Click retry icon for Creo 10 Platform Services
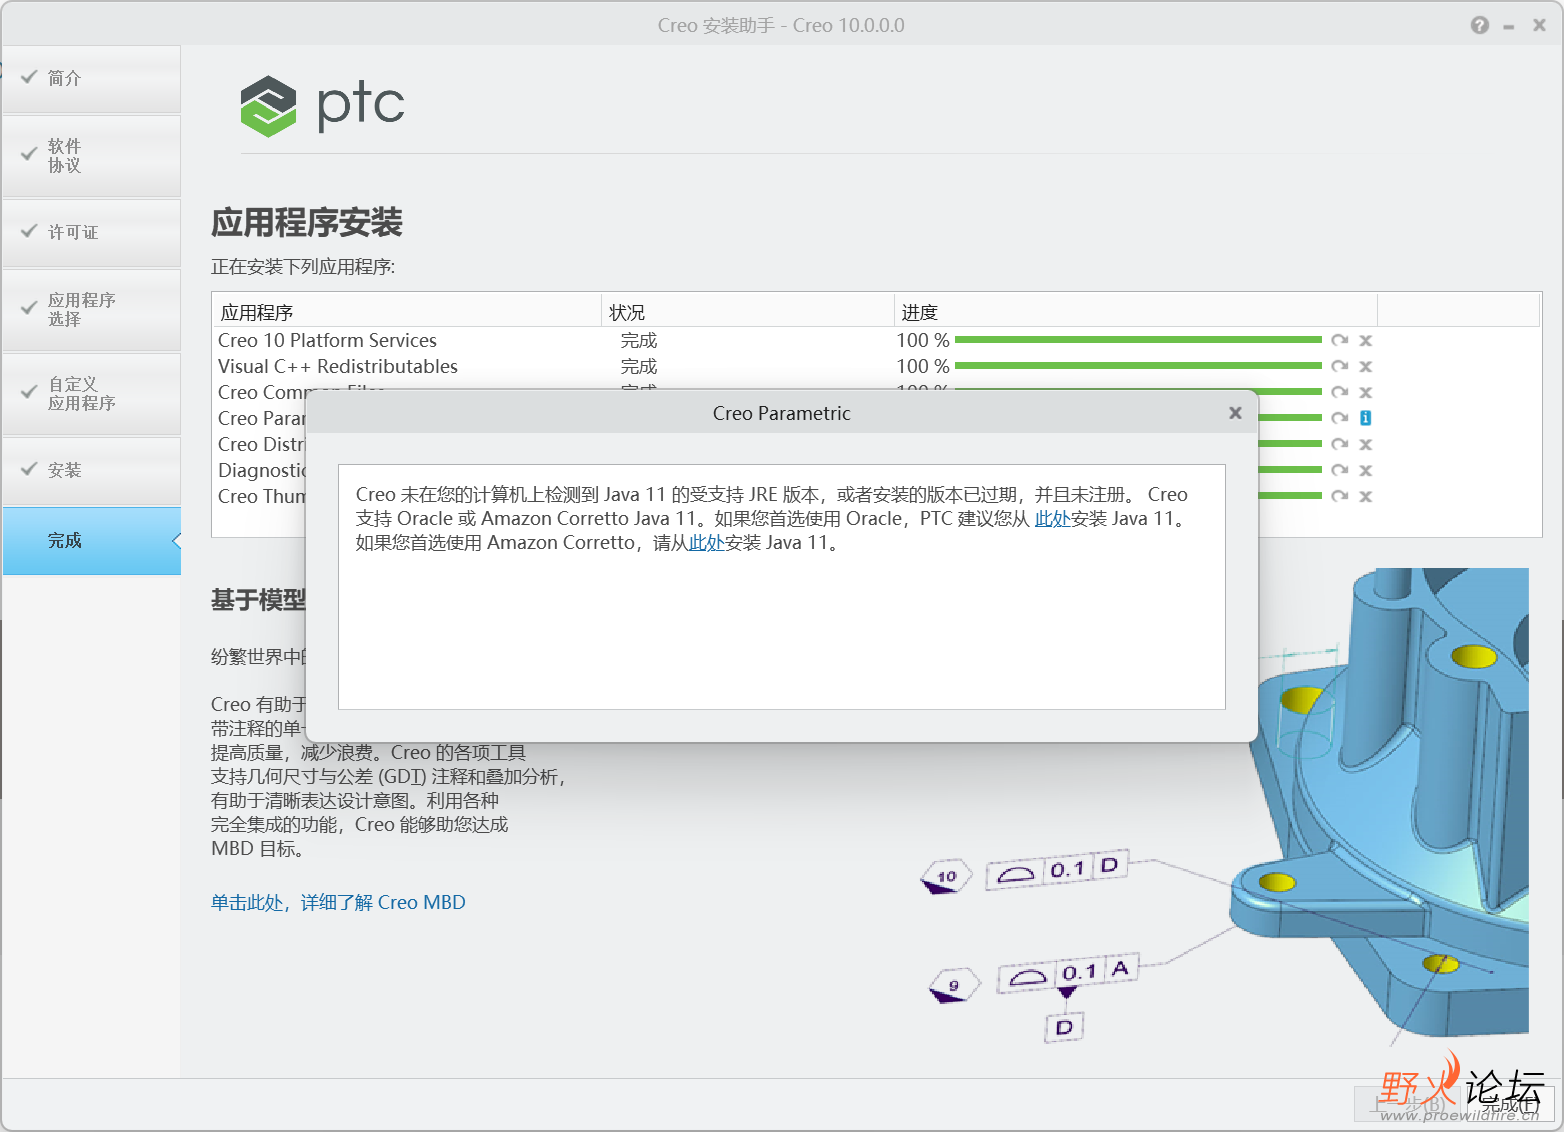This screenshot has width=1564, height=1132. (x=1339, y=340)
